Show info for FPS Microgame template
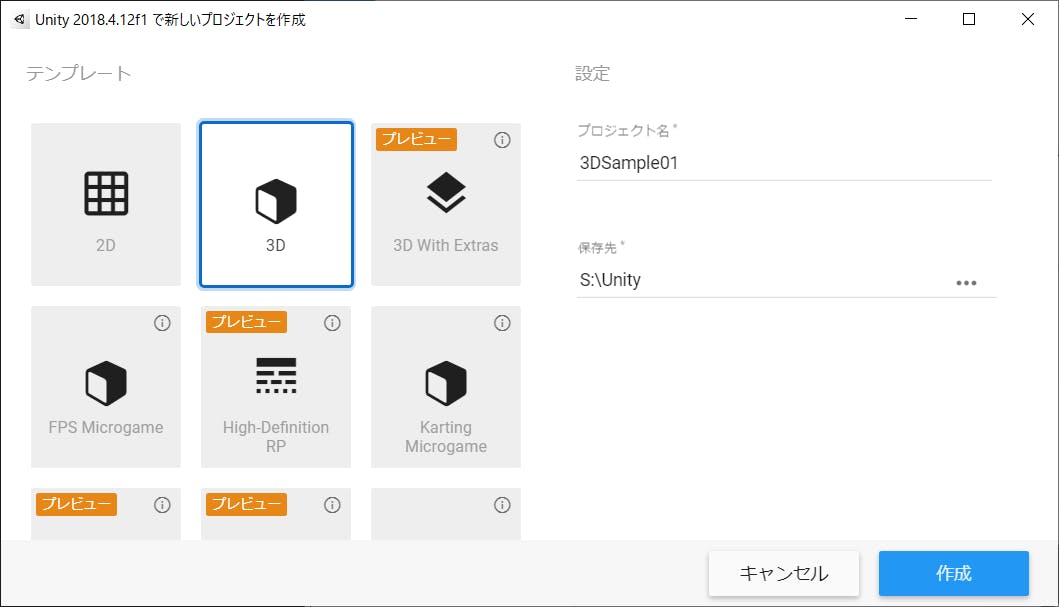1059x607 pixels. point(162,323)
